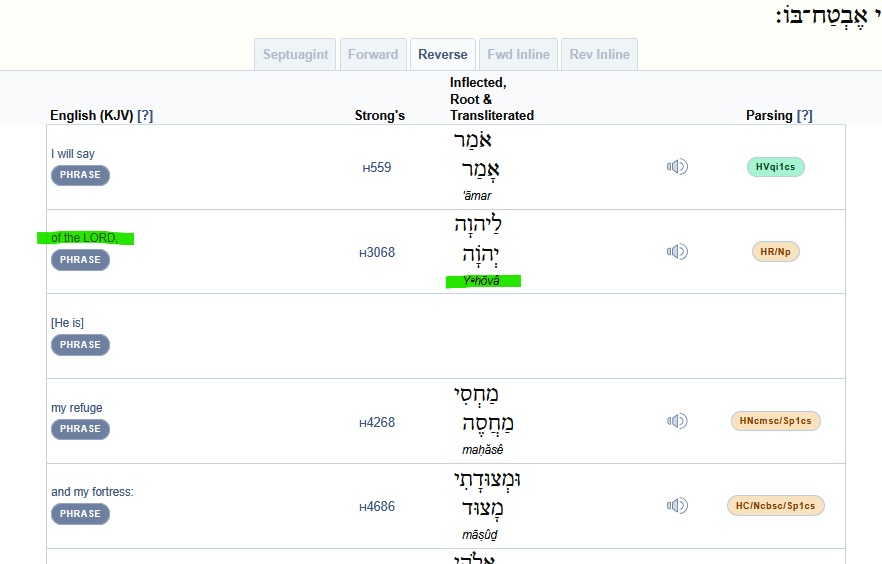Screen dimensions: 882x564
Task: Open Strong's H3068 link
Action: pos(377,252)
